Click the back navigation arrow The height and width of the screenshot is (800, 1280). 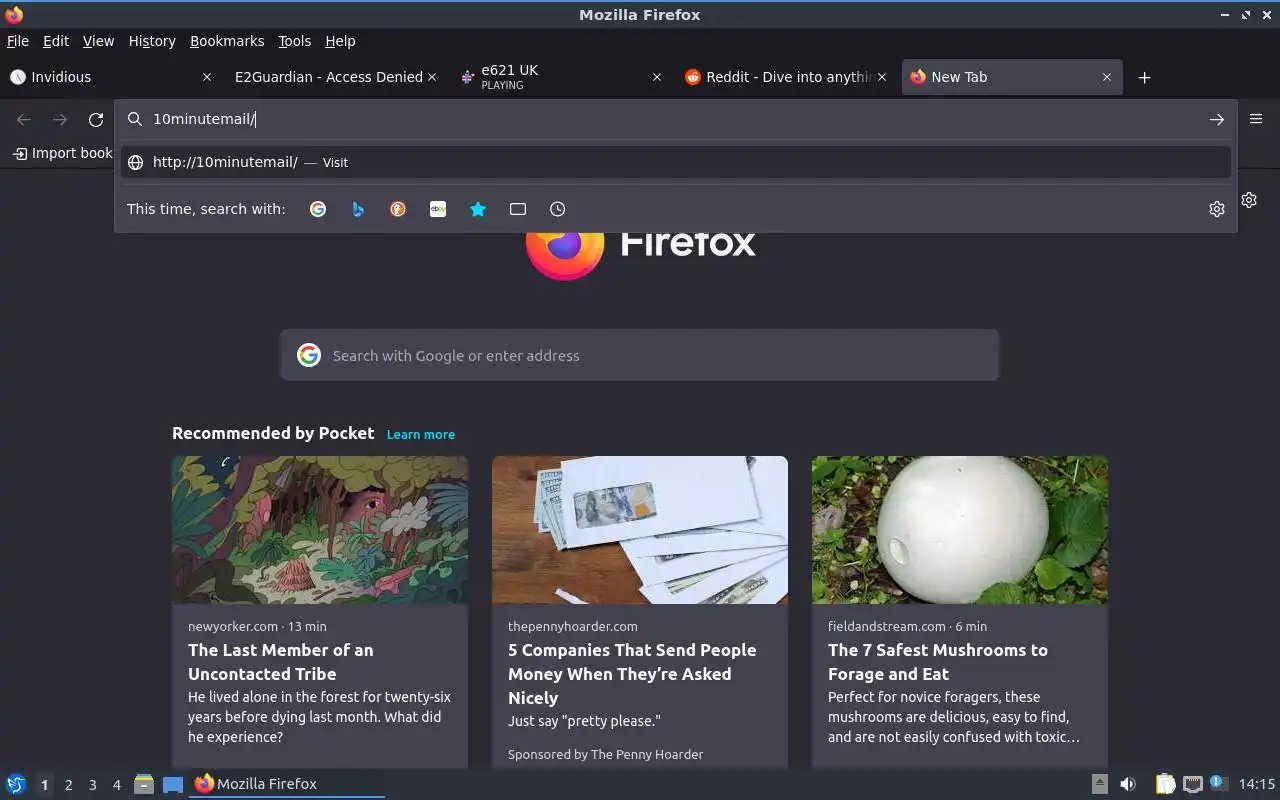click(24, 119)
